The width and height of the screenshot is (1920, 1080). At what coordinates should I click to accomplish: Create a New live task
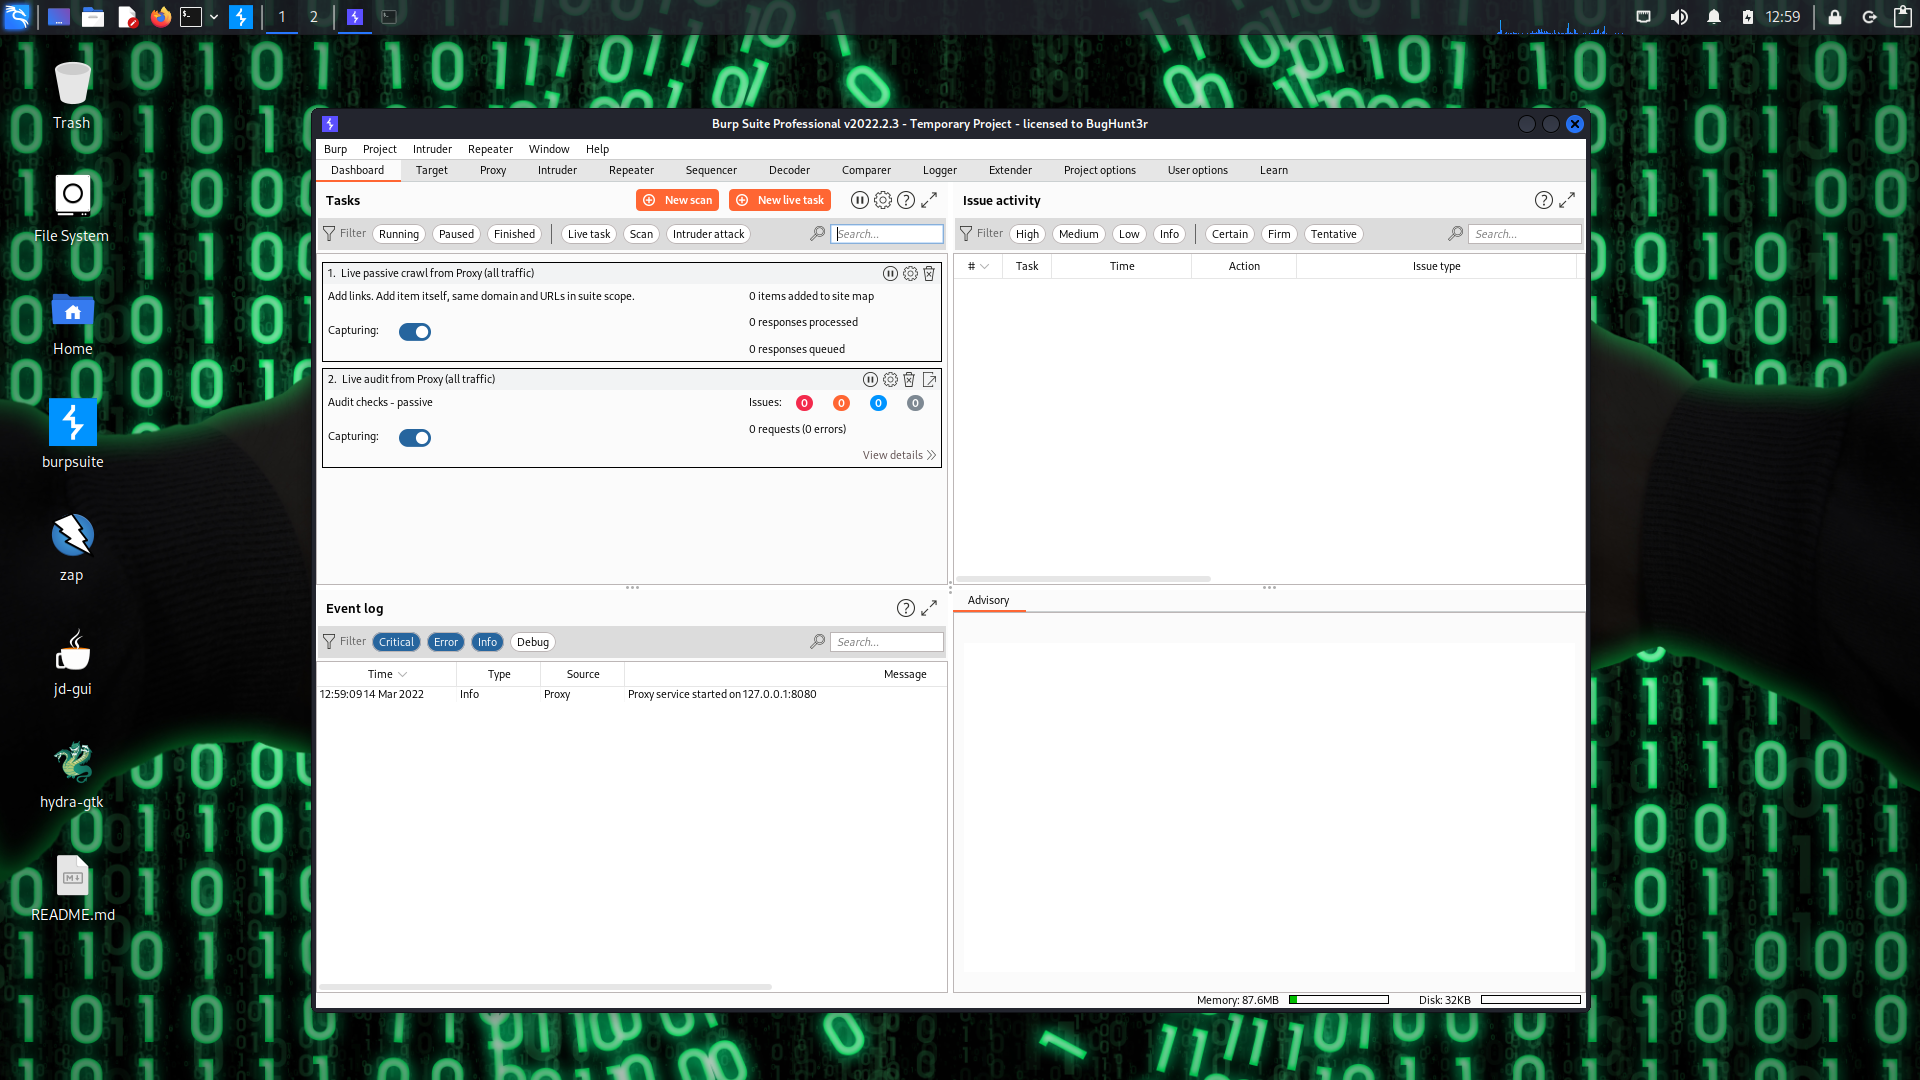tap(780, 200)
